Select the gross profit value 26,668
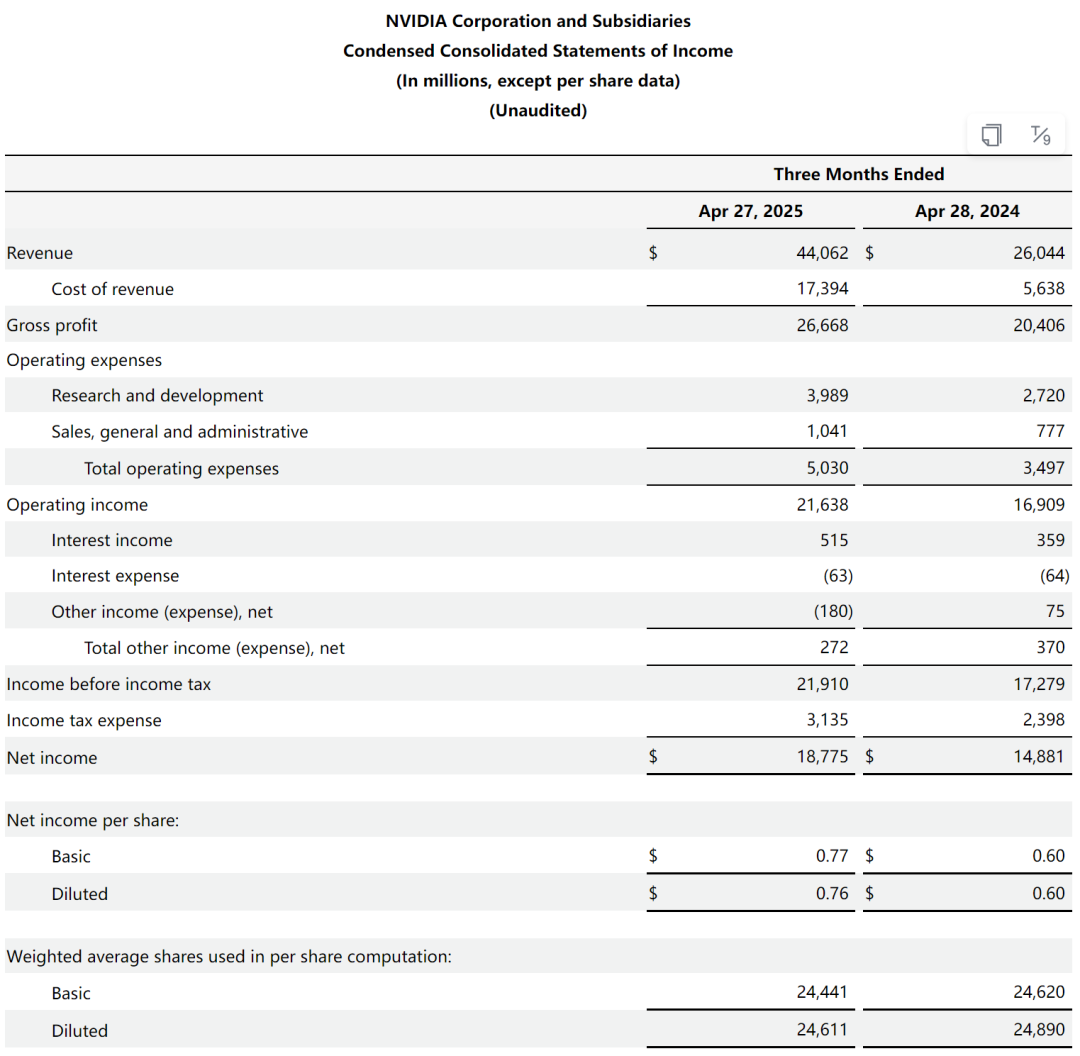 822,325
